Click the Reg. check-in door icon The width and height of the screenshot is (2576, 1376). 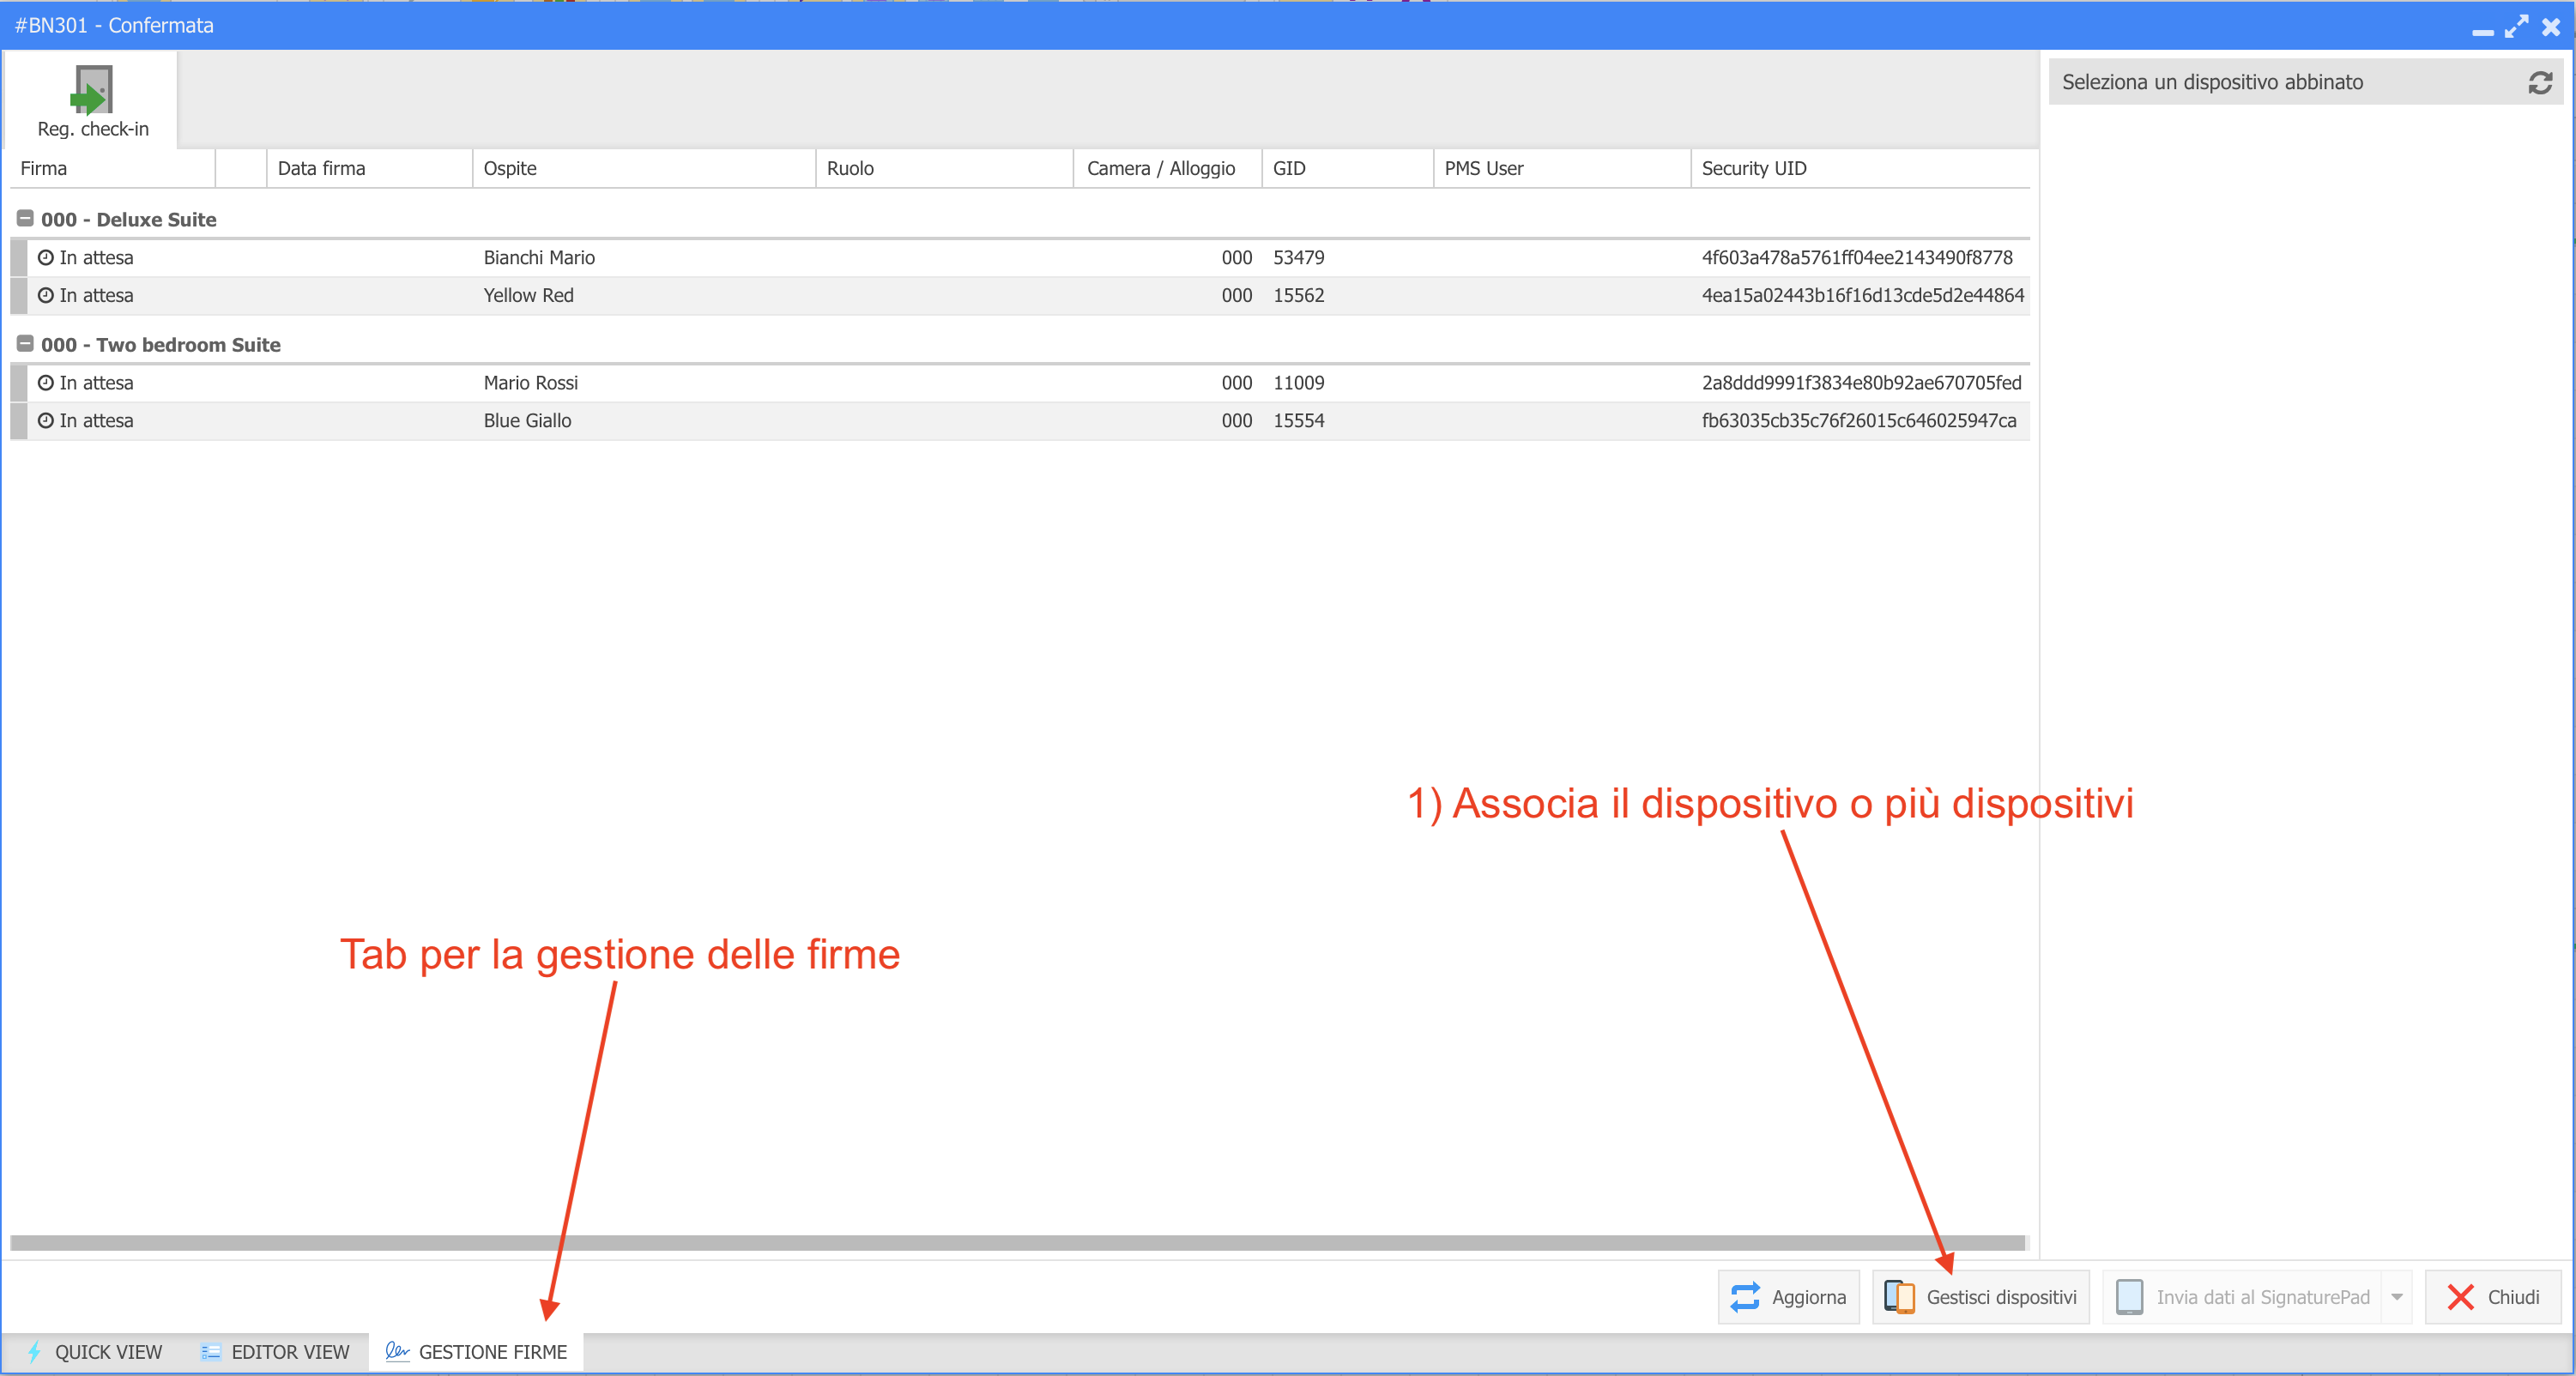[x=92, y=90]
